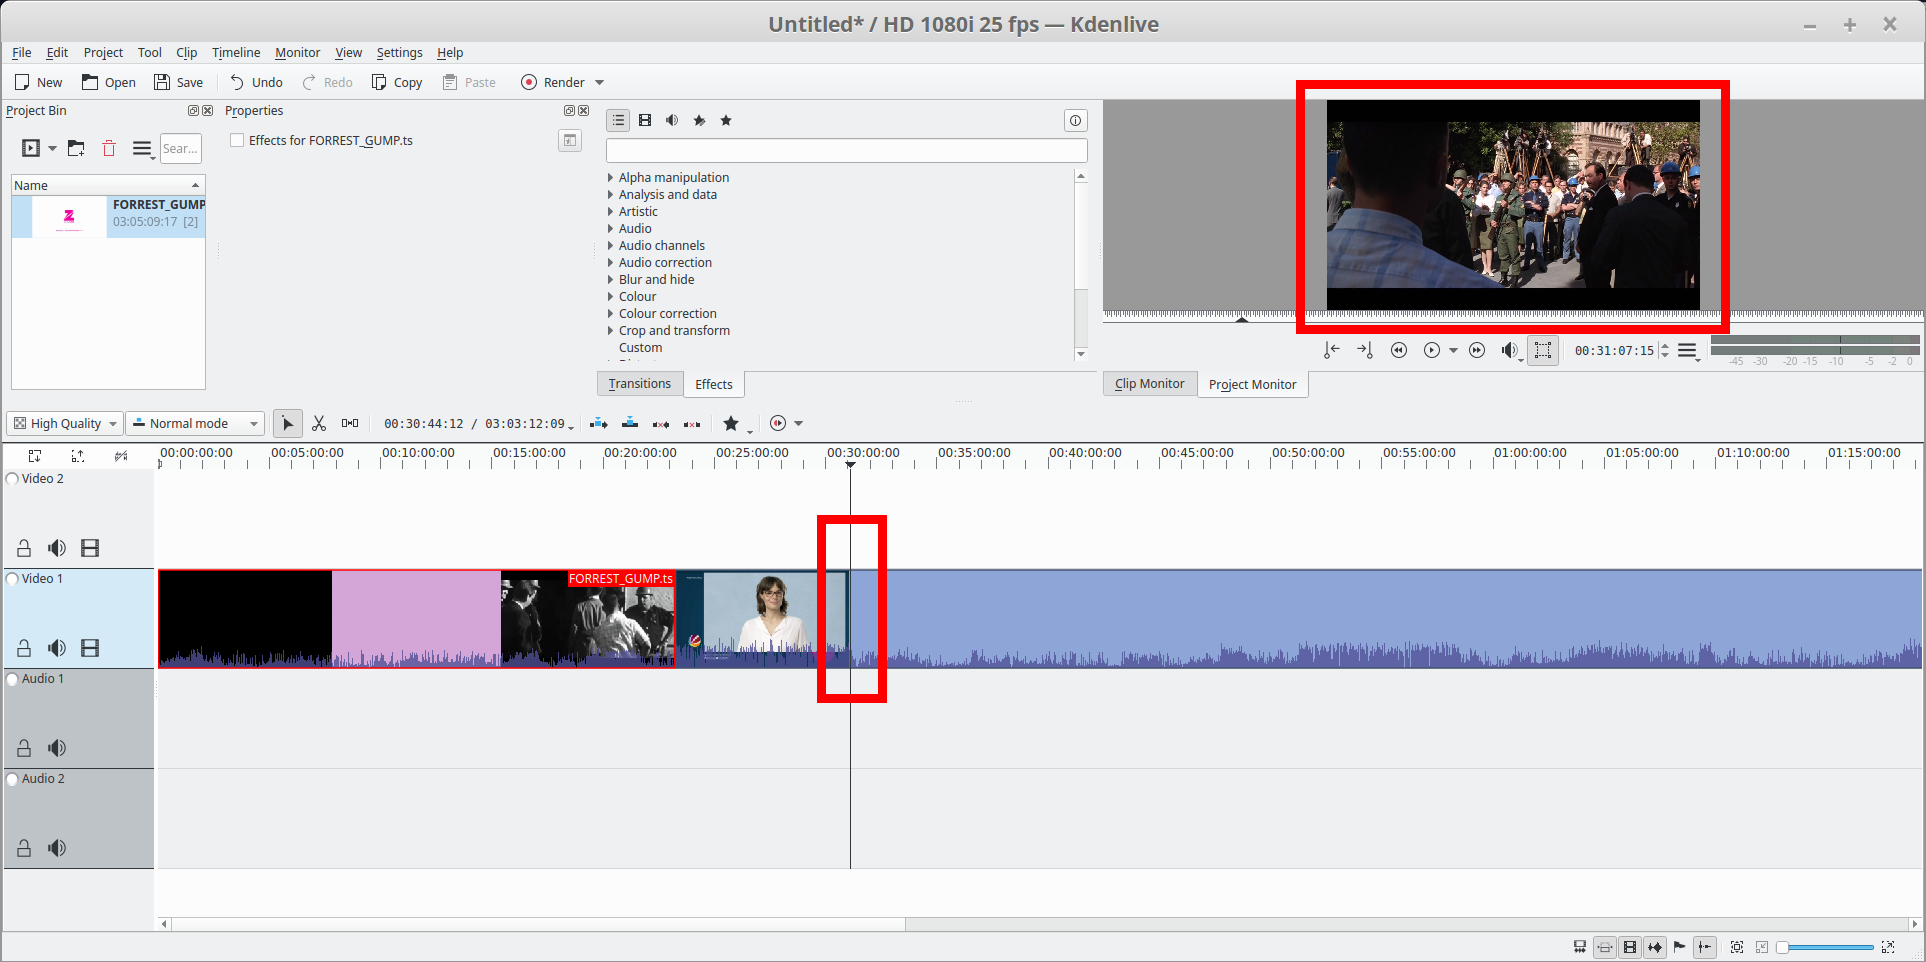Open the Monitor menu
The height and width of the screenshot is (962, 1926).
pos(298,53)
